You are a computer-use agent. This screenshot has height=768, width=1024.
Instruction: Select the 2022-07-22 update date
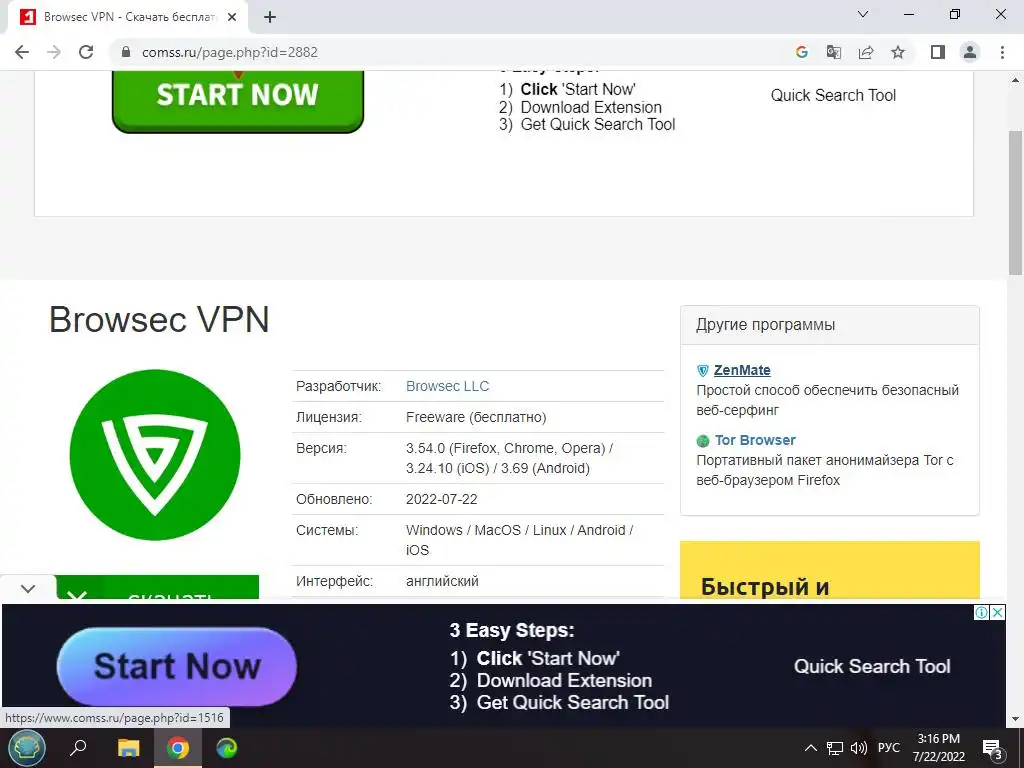[x=441, y=500]
